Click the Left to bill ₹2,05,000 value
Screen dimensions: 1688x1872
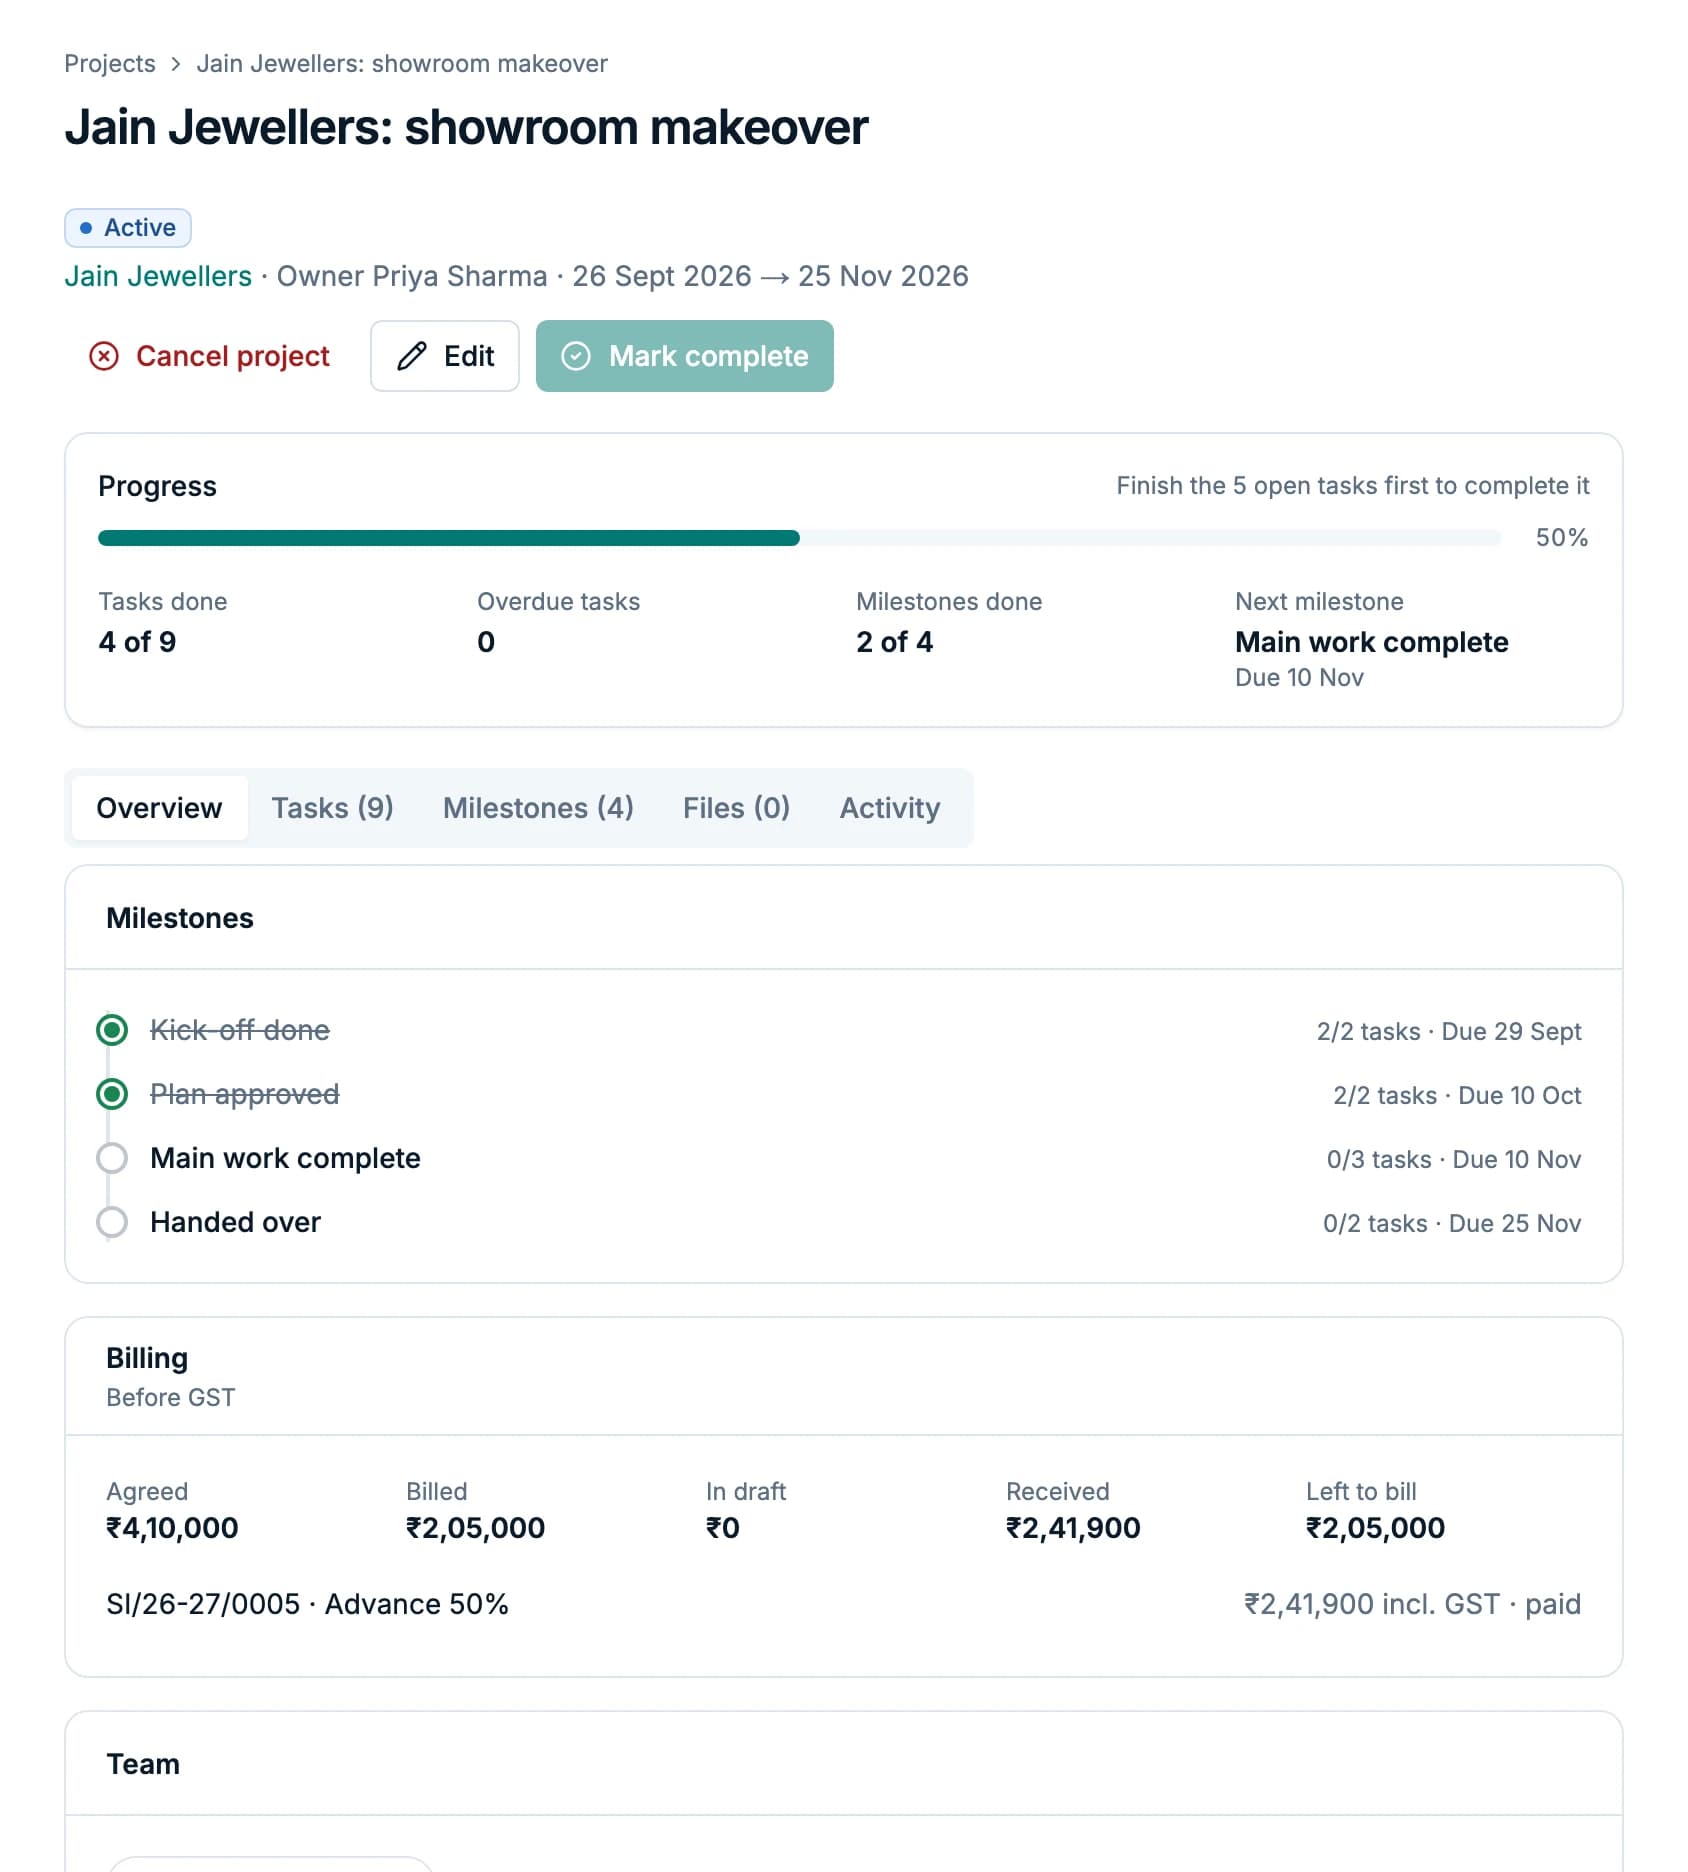pyautogui.click(x=1375, y=1528)
